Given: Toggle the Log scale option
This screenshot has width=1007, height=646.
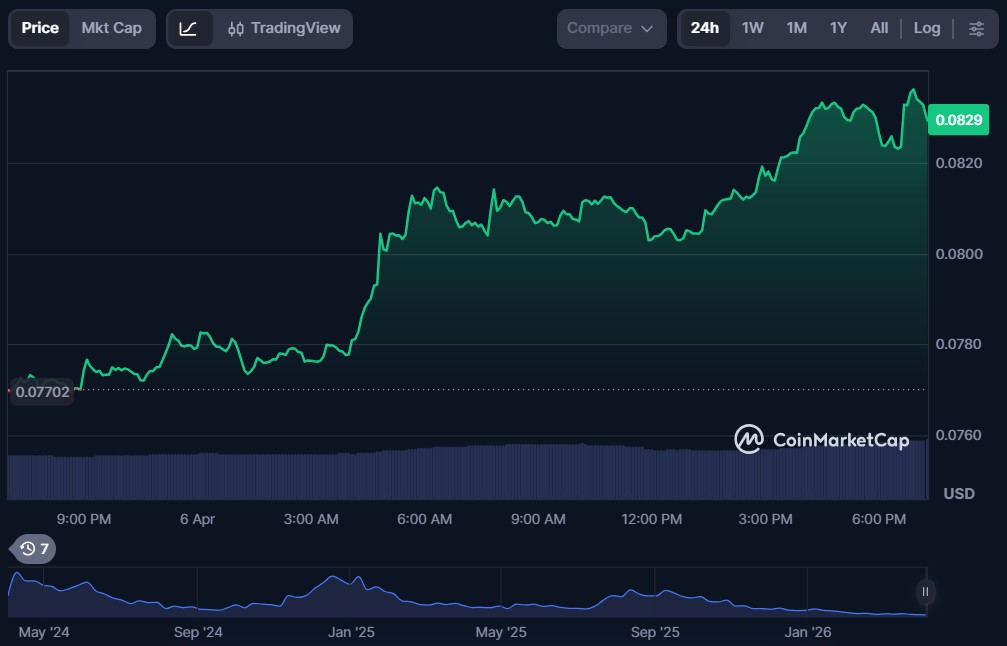Looking at the screenshot, I should point(927,28).
